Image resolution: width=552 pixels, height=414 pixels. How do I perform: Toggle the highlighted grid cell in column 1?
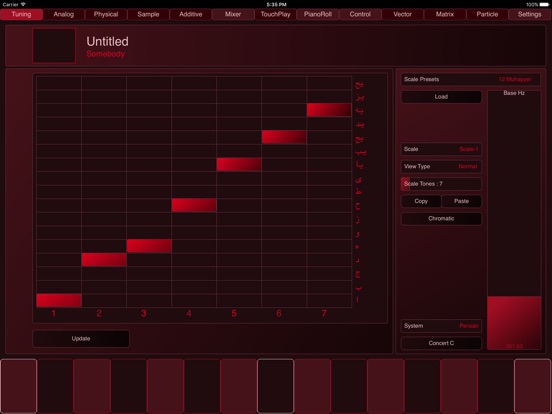click(x=59, y=300)
